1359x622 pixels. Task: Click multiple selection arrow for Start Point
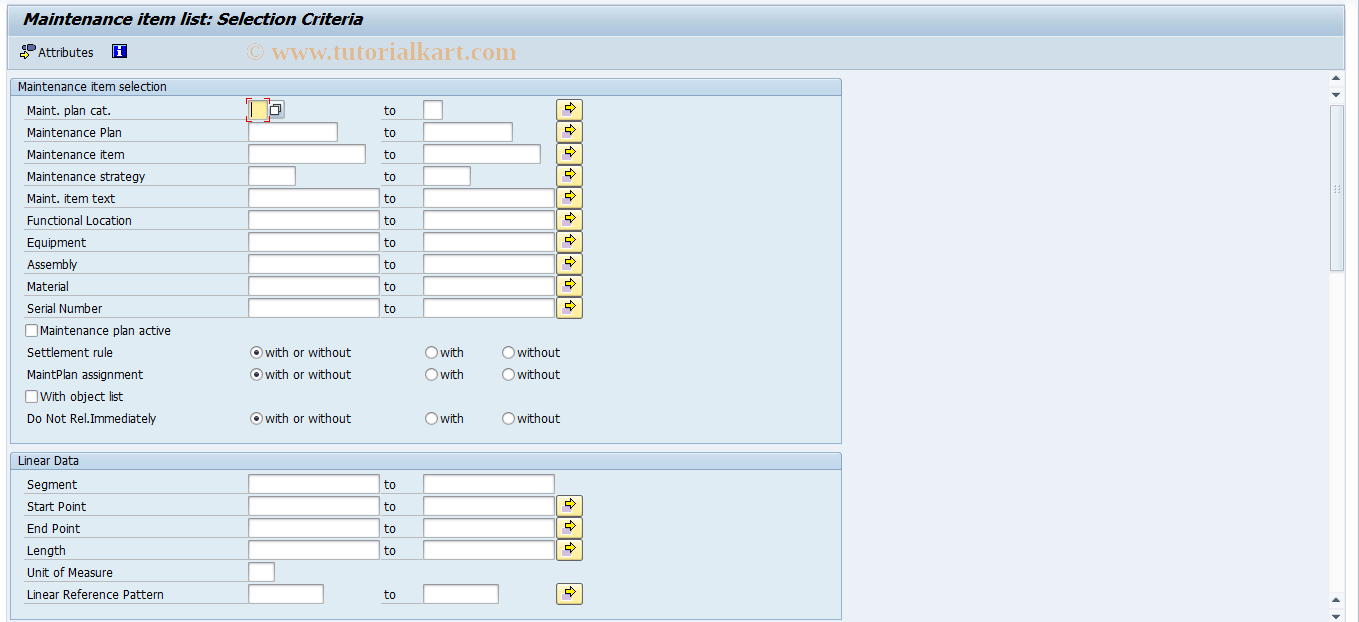(x=569, y=505)
